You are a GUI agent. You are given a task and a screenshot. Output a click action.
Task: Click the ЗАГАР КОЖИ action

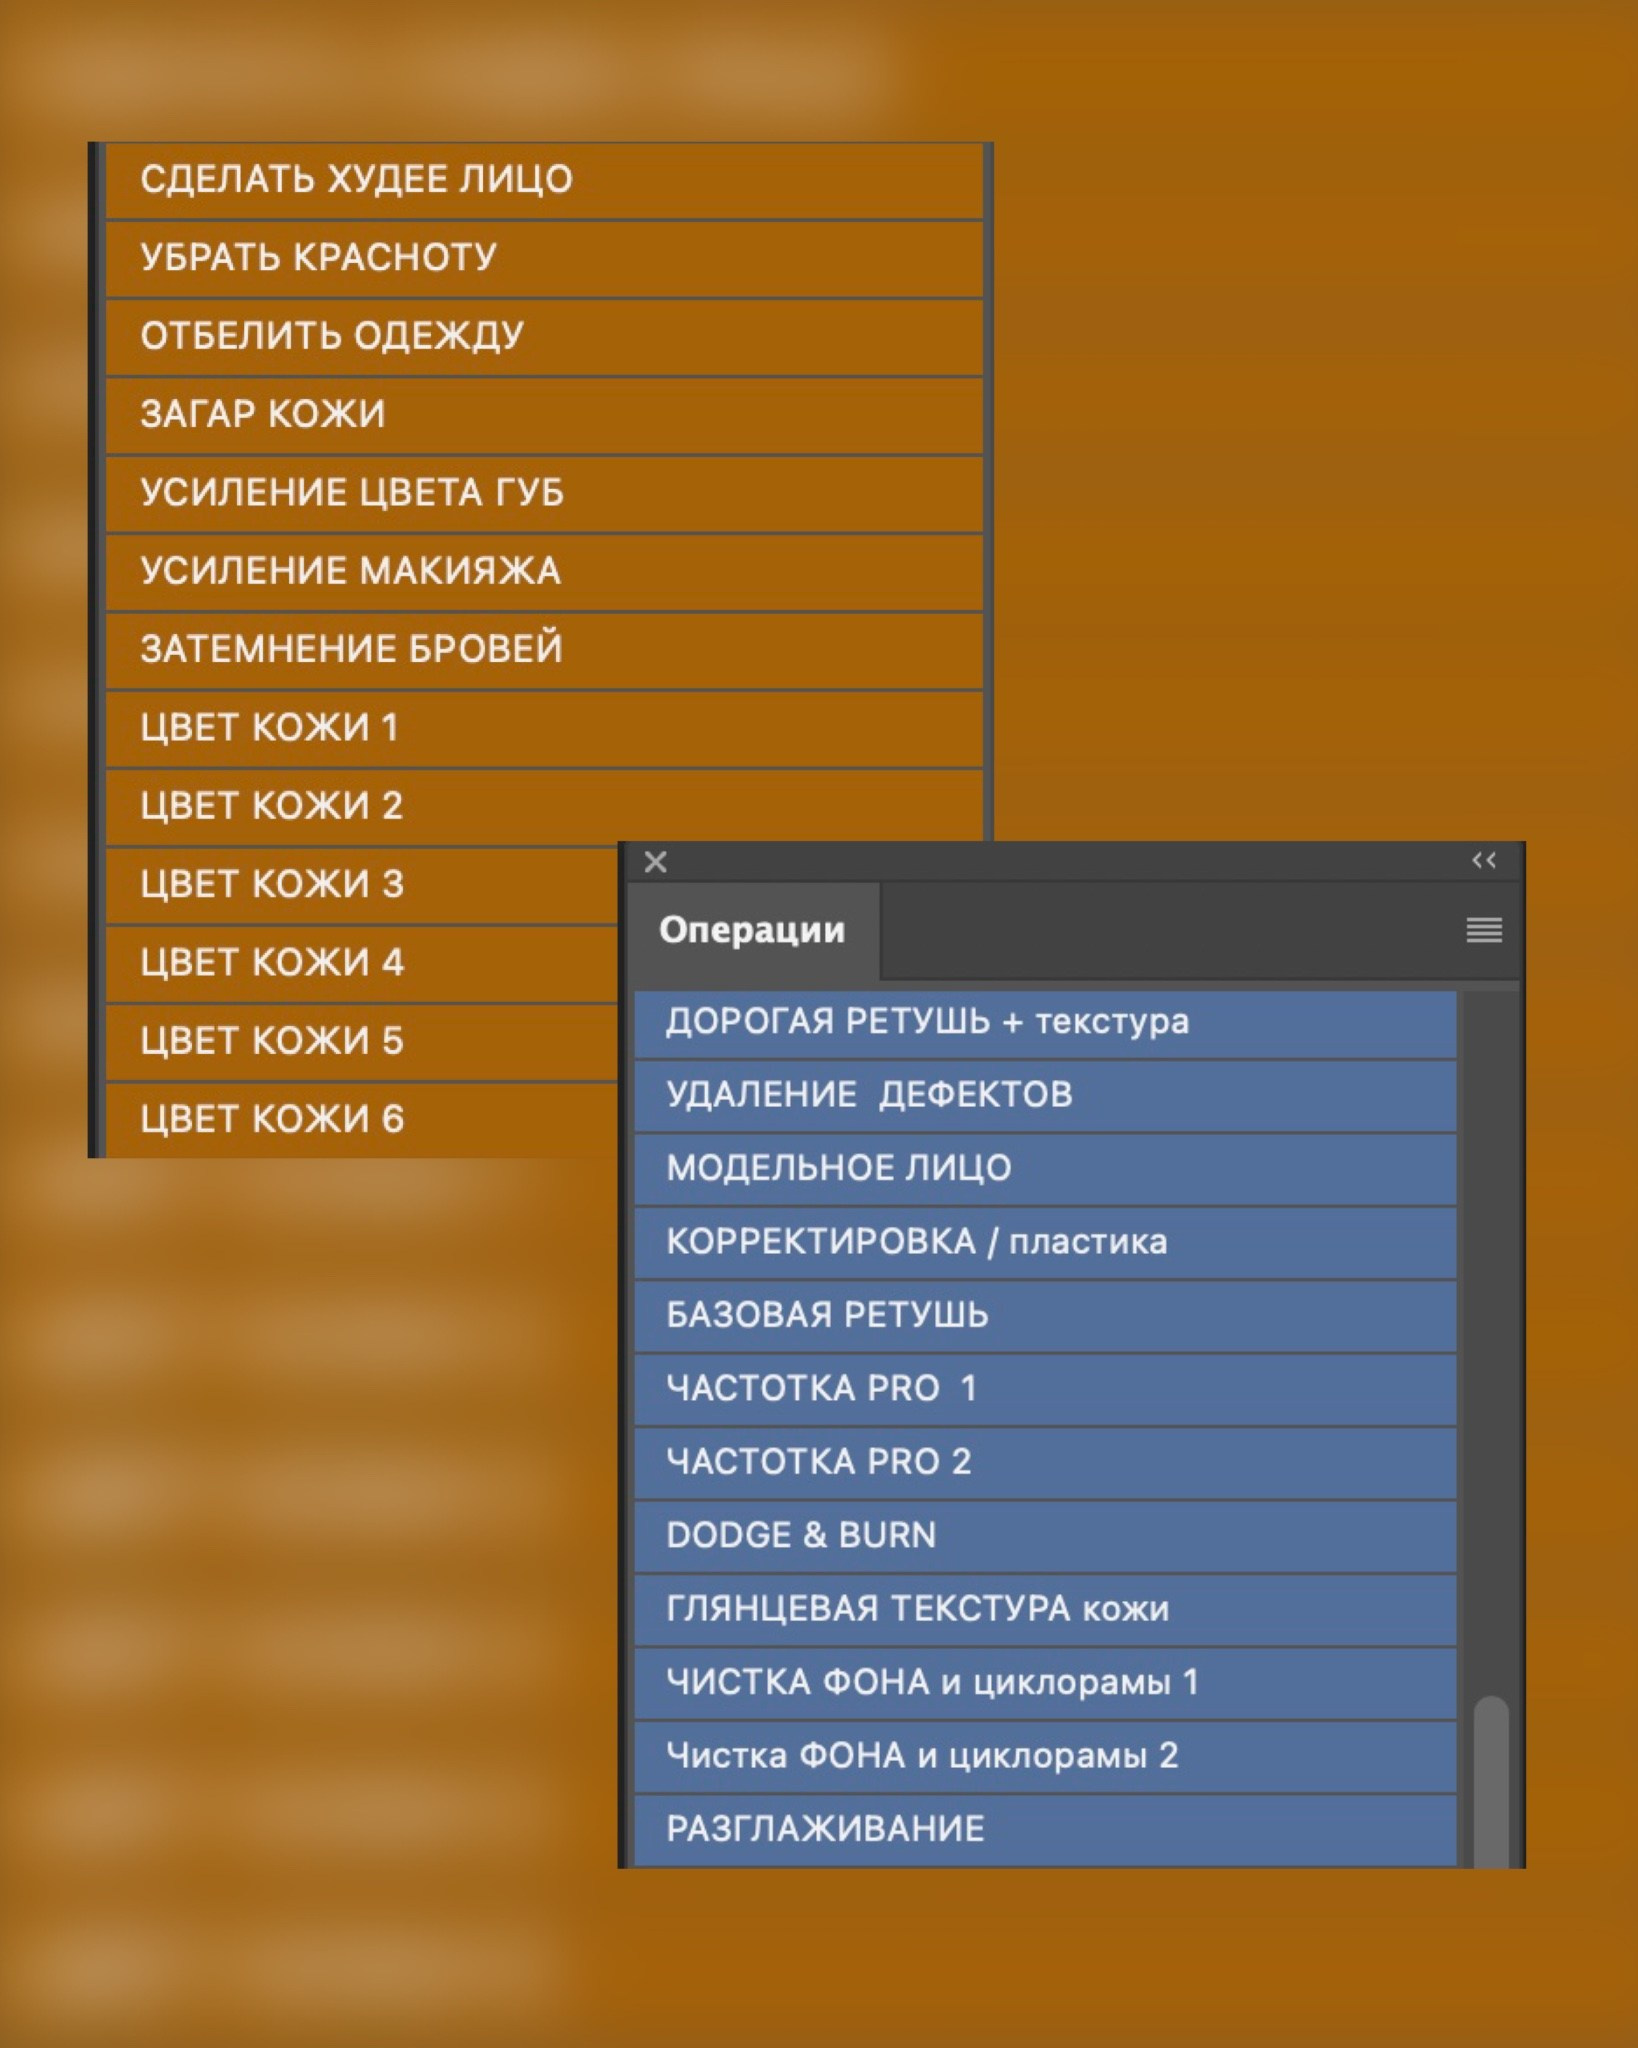[544, 415]
